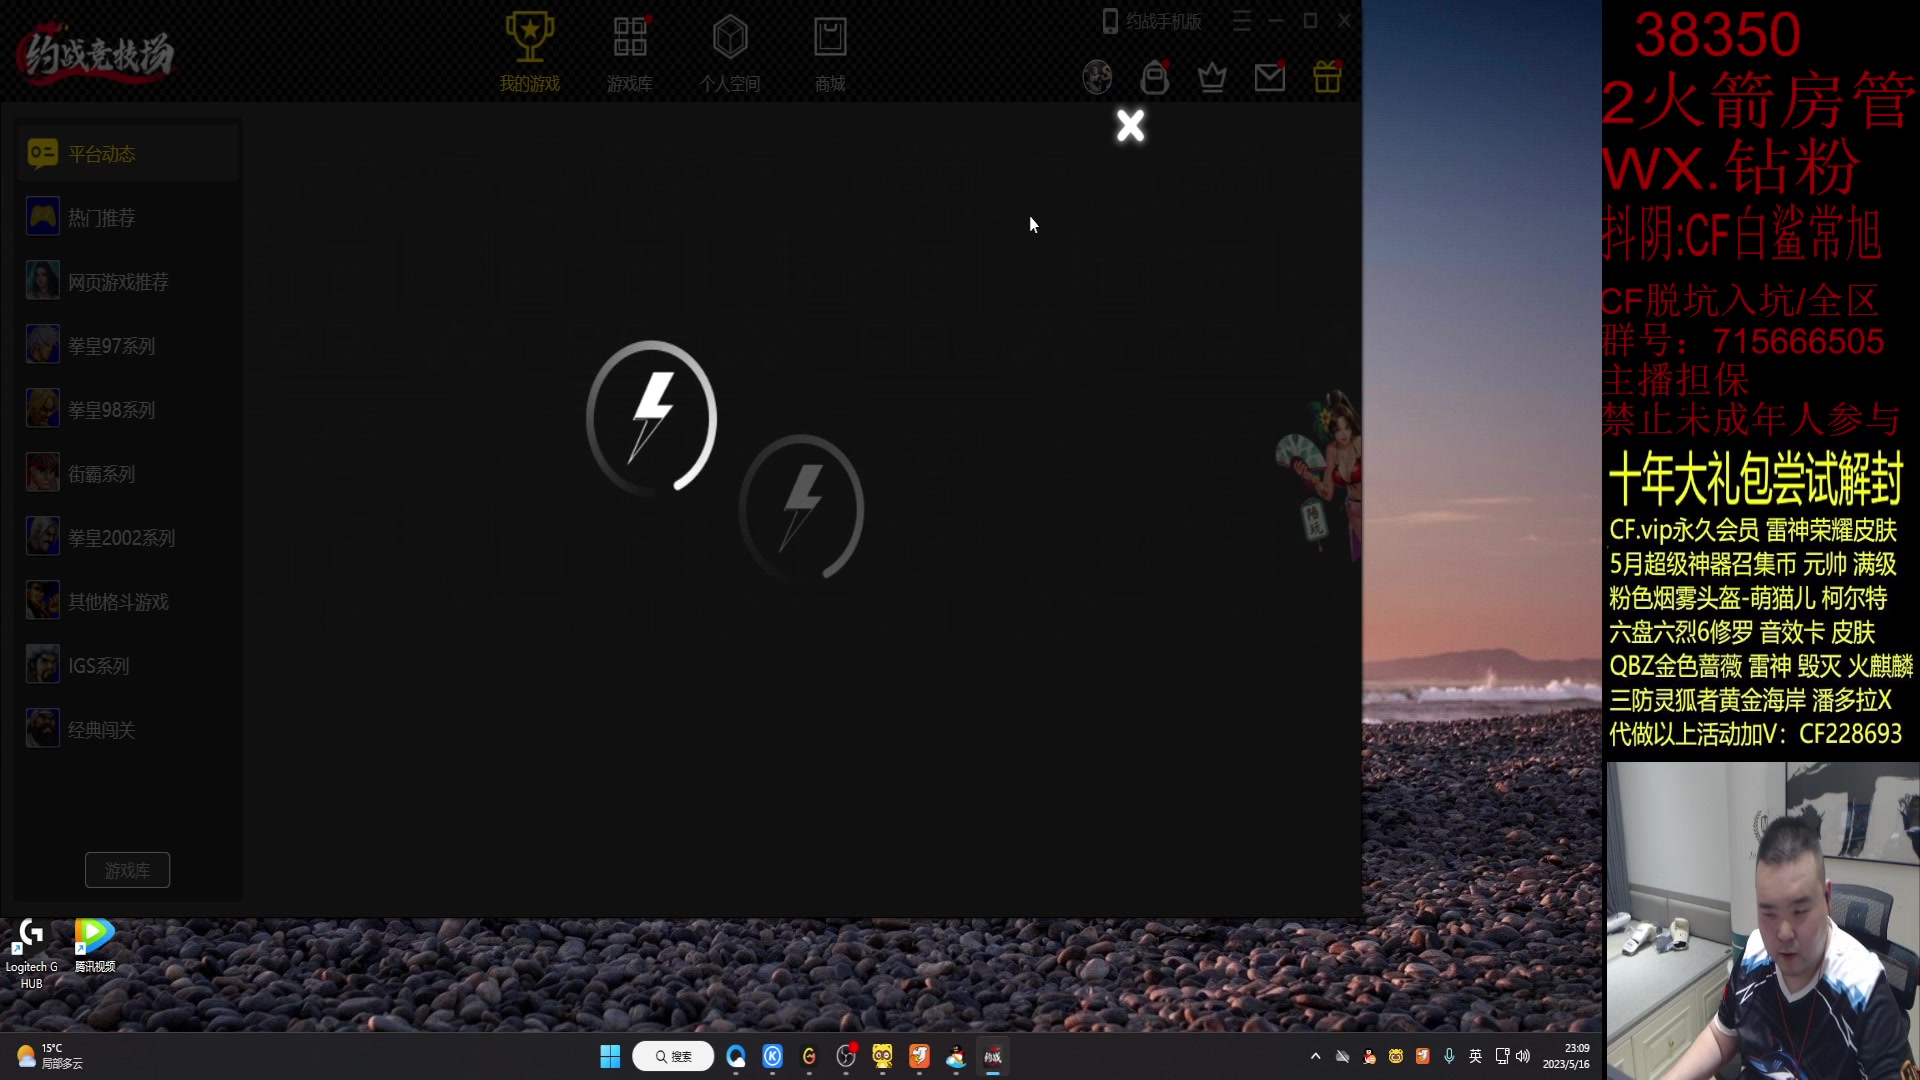Open the 我的游戏 trophy tab

pos(529,53)
